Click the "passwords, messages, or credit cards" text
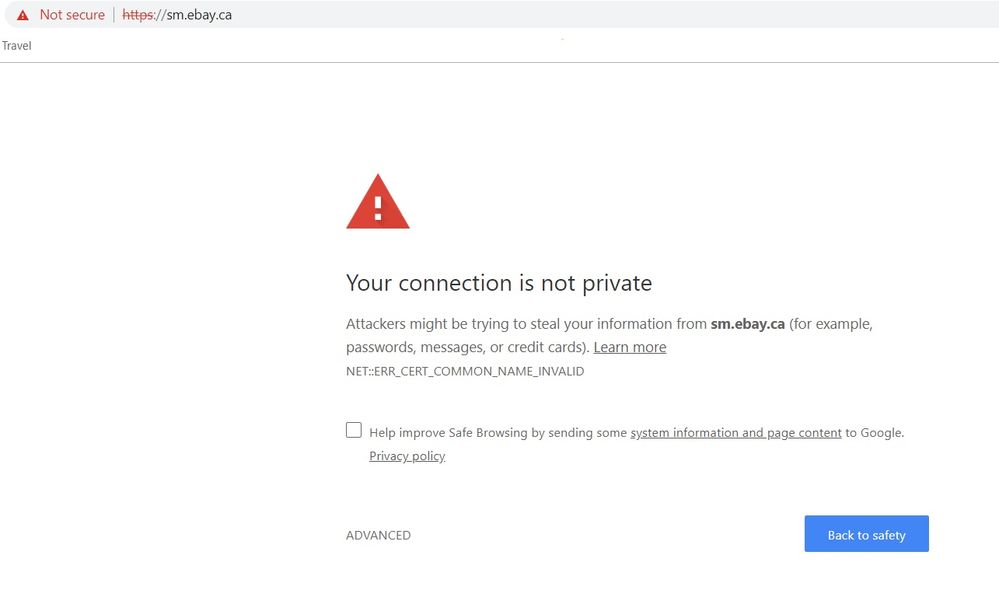Screen dimensions: 999x597 click(467, 347)
